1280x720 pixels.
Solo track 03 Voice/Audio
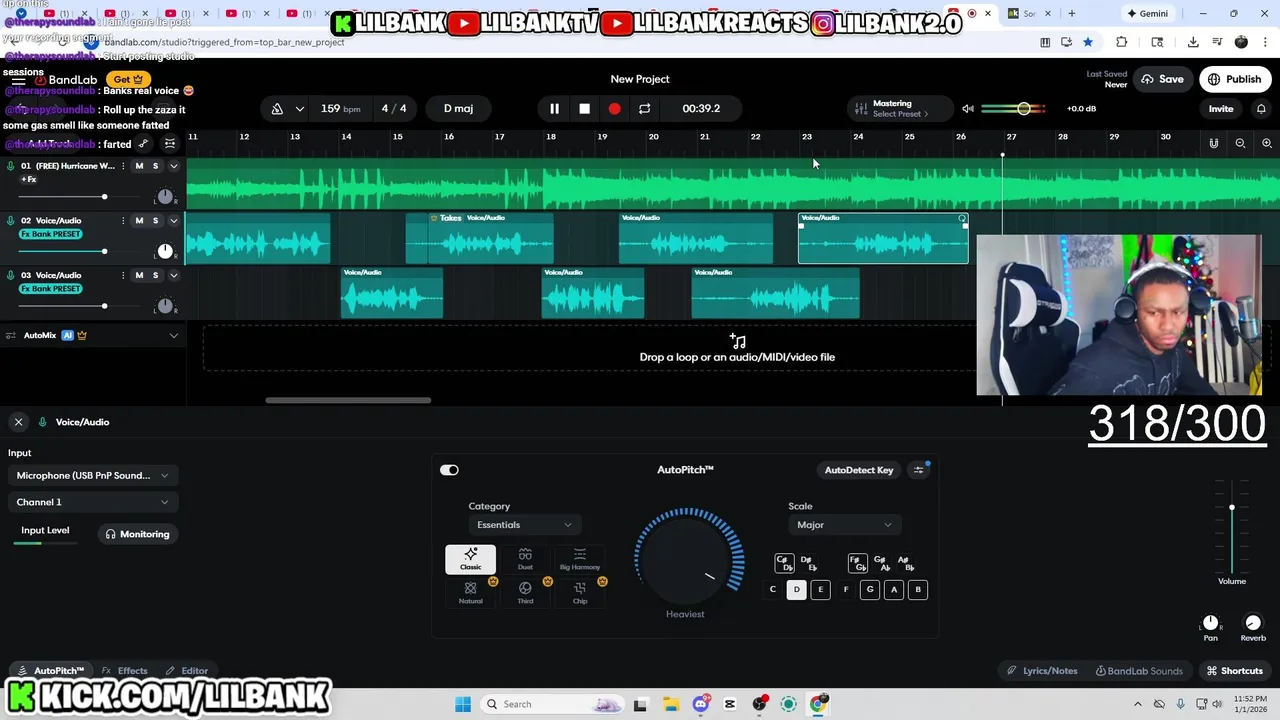[x=155, y=275]
